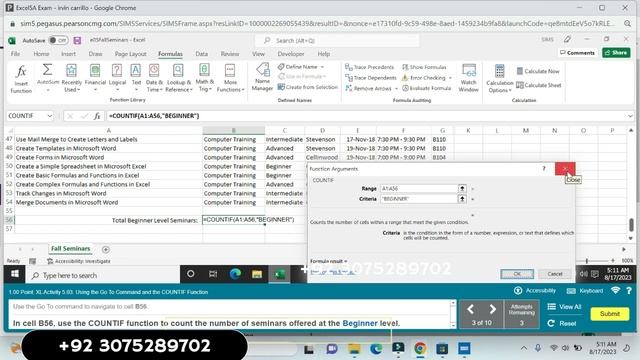The height and width of the screenshot is (360, 640).
Task: Collapse the Range field dialog button
Action: point(462,189)
